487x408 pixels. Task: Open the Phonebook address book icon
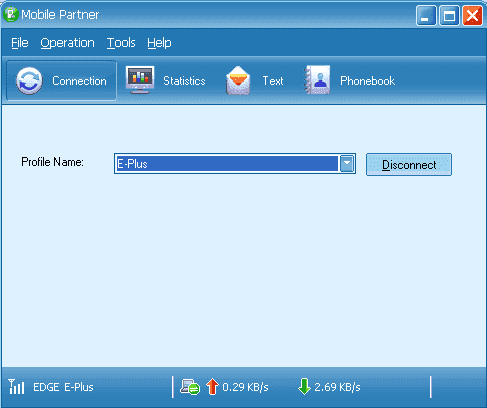pyautogui.click(x=317, y=80)
